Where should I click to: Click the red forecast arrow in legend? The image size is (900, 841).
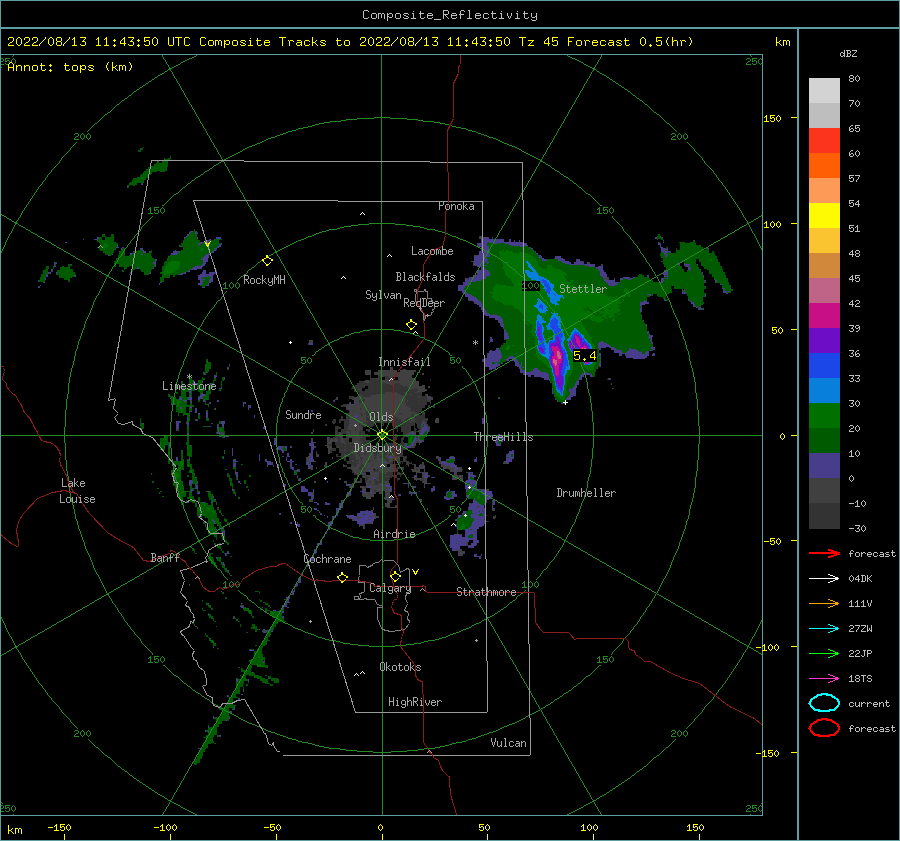click(824, 553)
